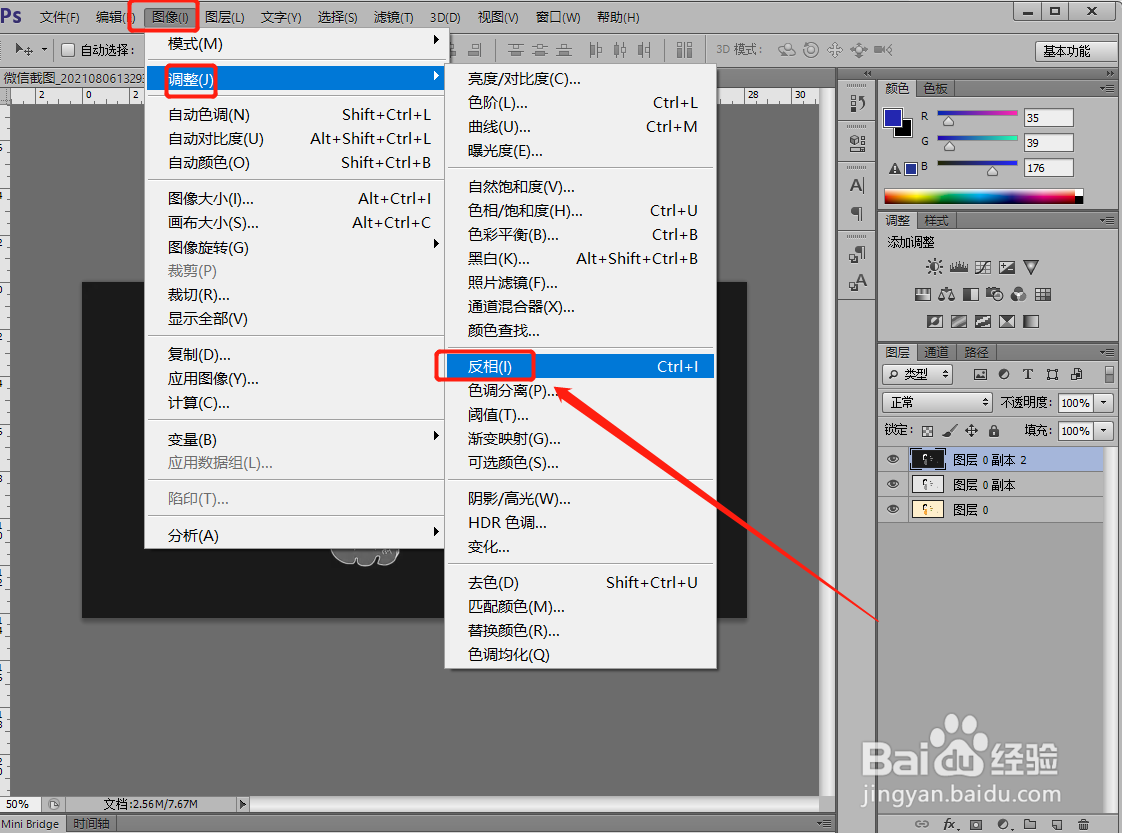Viewport: 1122px width, 833px height.
Task: Open the blend mode dropdown showing 正常
Action: pyautogui.click(x=937, y=402)
